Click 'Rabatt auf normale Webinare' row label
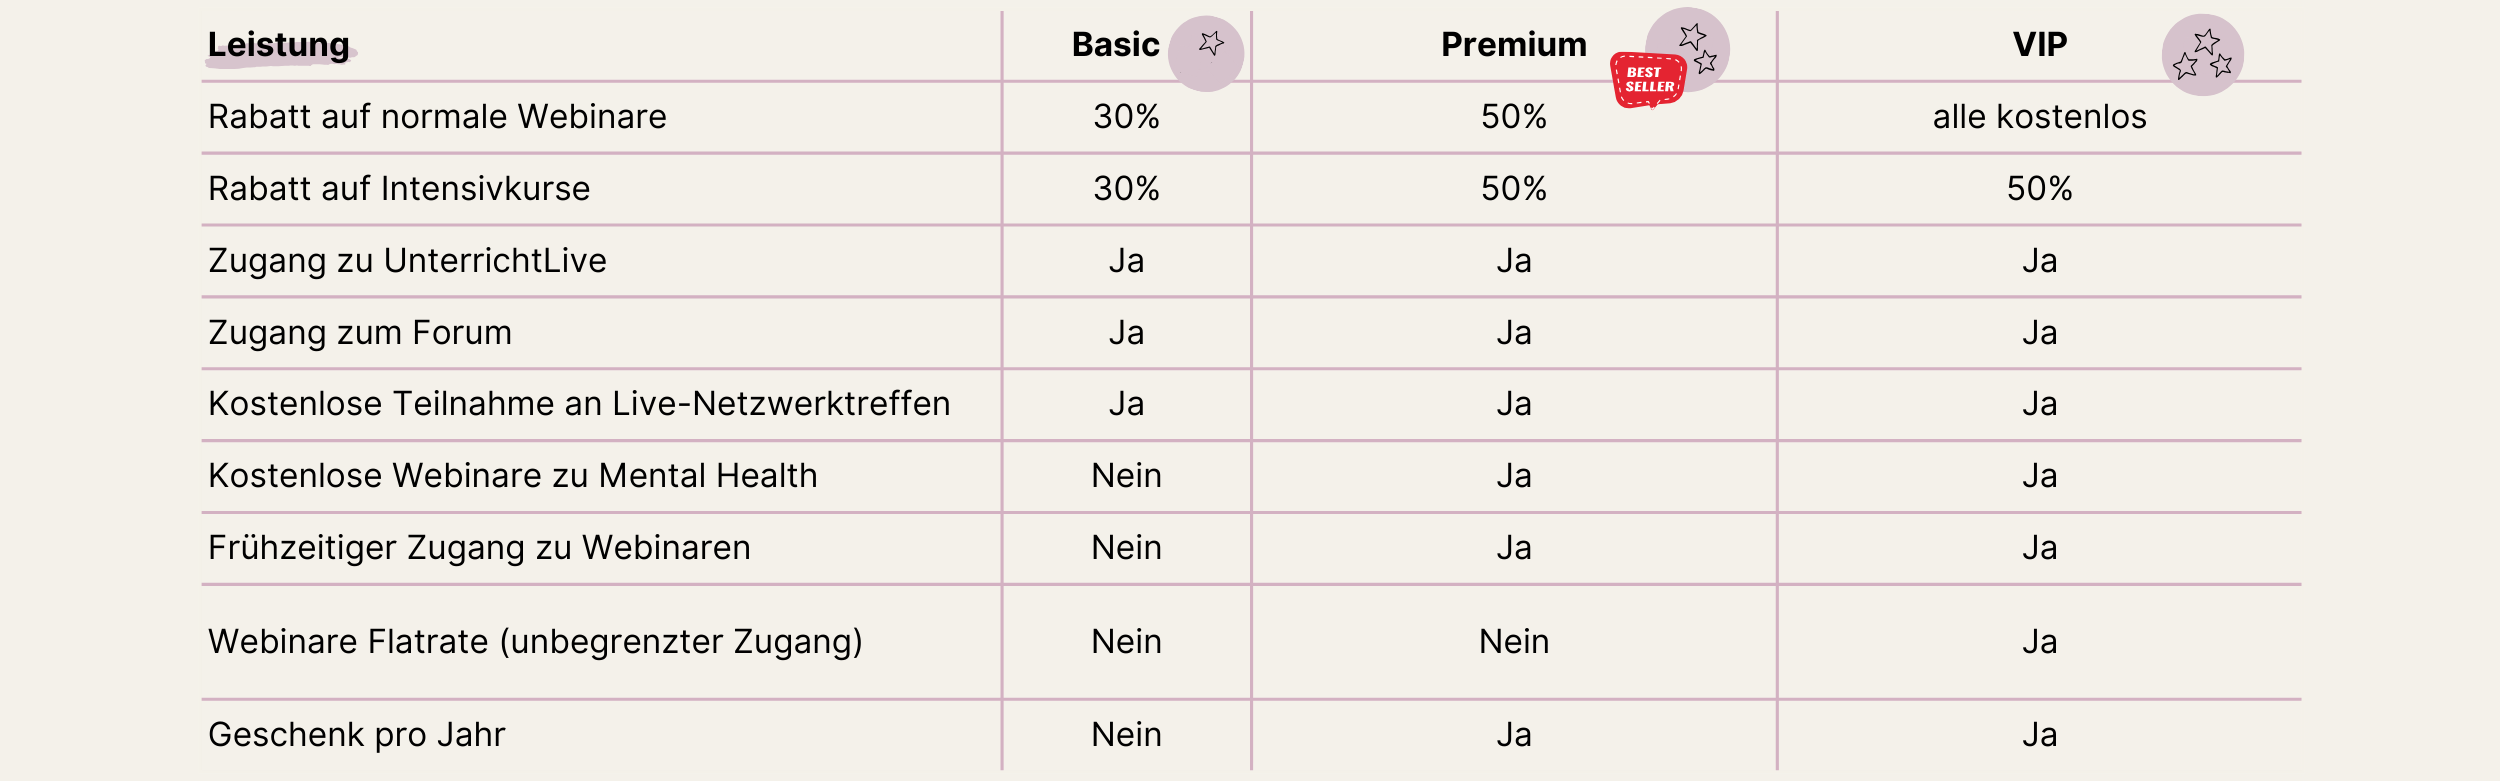2500x781 pixels. tap(437, 117)
